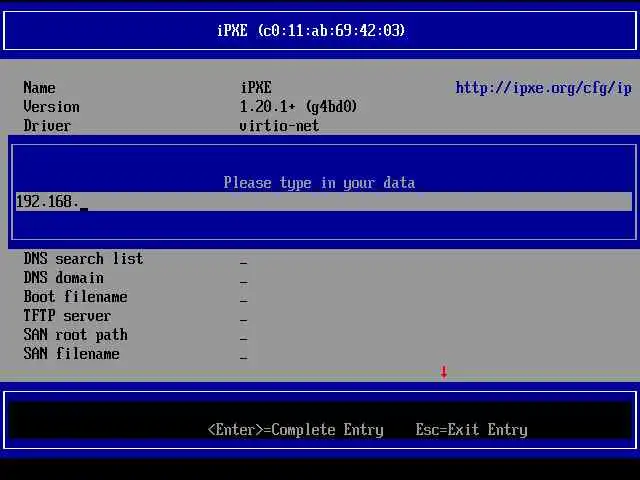Viewport: 640px width, 480px height.
Task: Select the SAN root path setting
Action: tap(76, 335)
